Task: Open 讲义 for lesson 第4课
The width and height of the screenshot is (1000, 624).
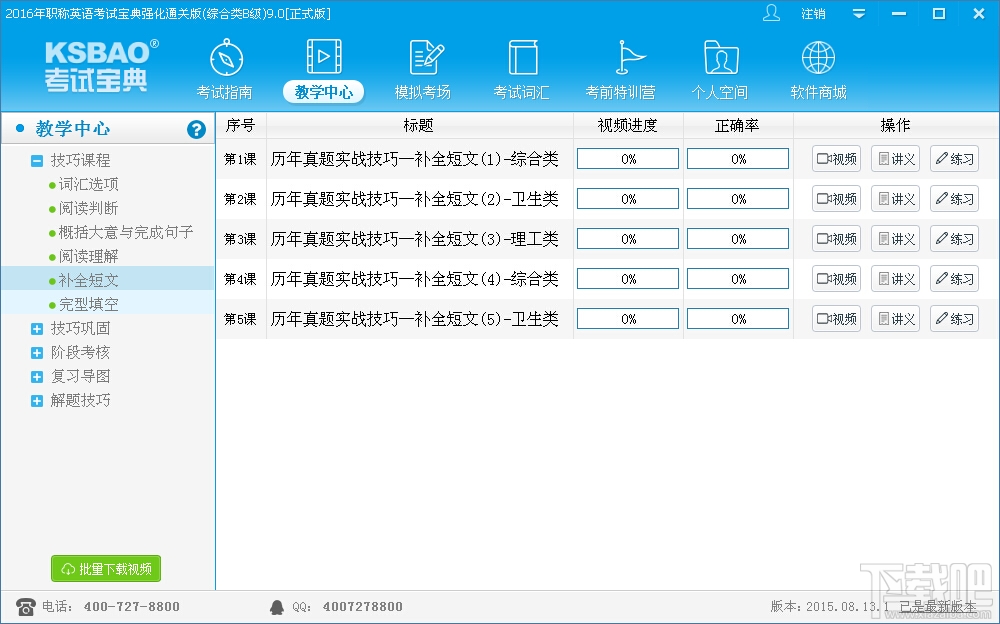Action: click(895, 279)
